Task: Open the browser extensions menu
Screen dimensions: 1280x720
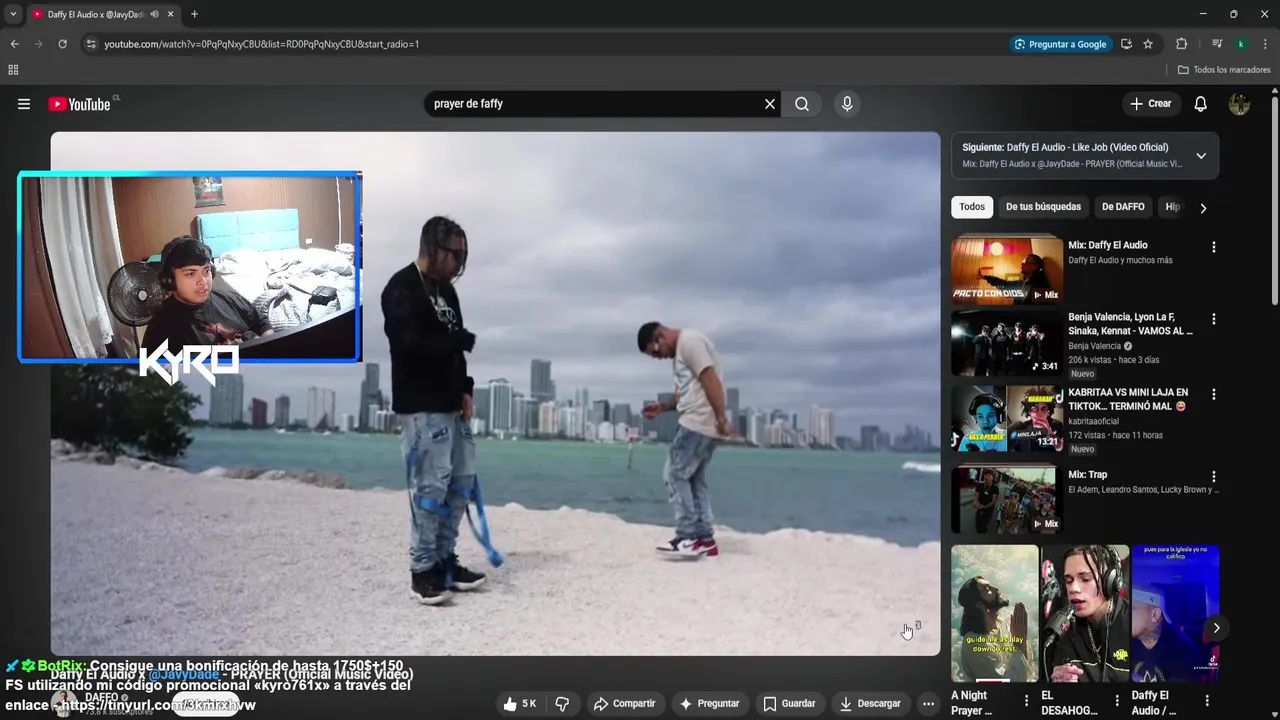Action: (x=1181, y=44)
